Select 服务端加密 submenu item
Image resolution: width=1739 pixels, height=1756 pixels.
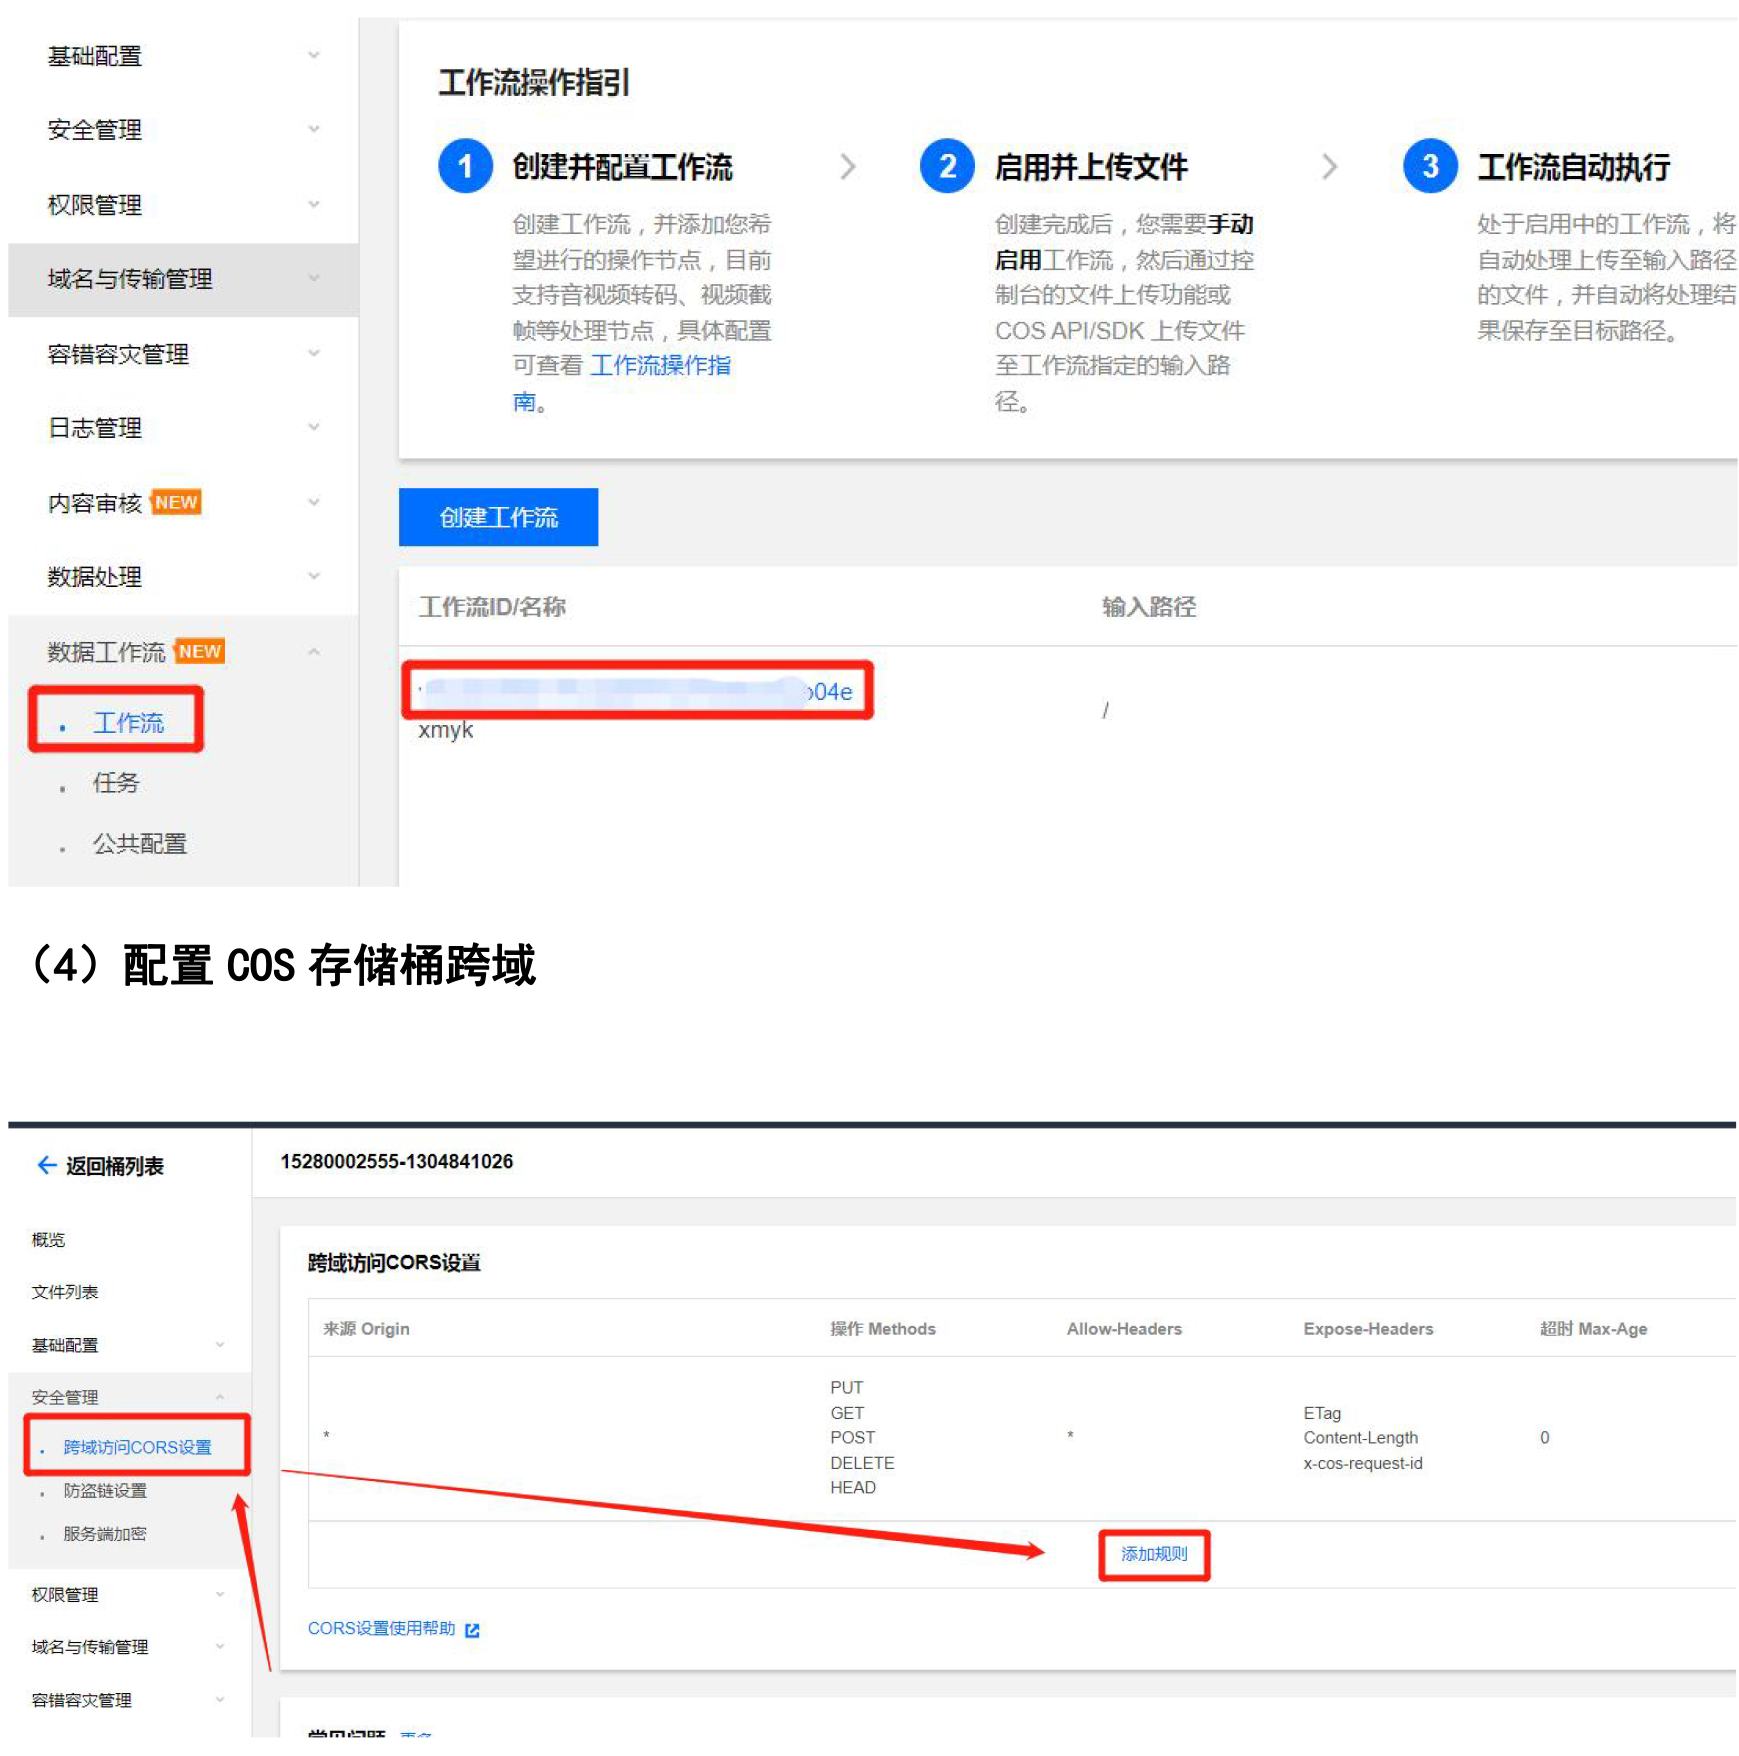[105, 1534]
